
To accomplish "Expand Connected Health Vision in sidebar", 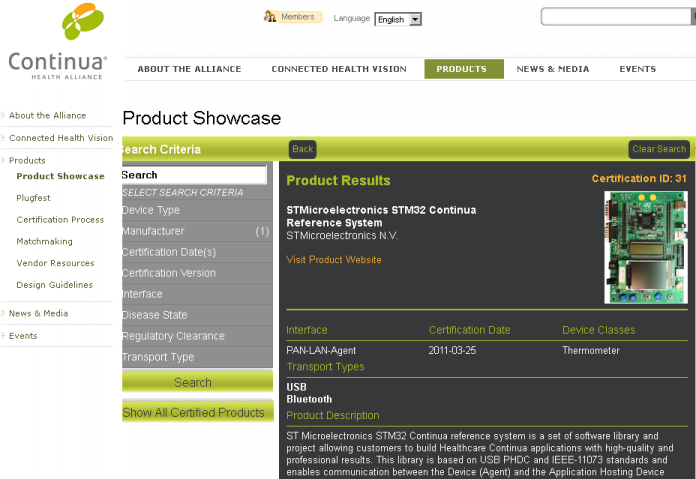I will pyautogui.click(x=61, y=138).
